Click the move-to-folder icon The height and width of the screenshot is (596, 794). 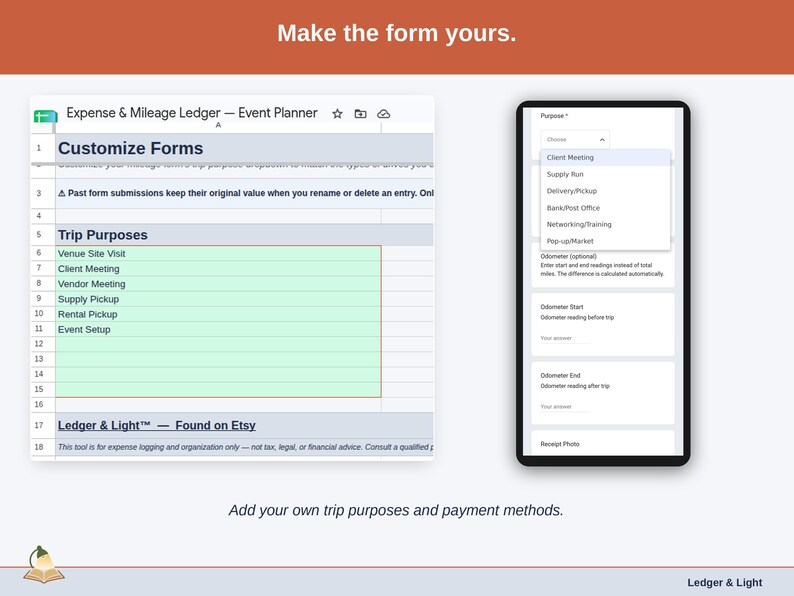(360, 114)
